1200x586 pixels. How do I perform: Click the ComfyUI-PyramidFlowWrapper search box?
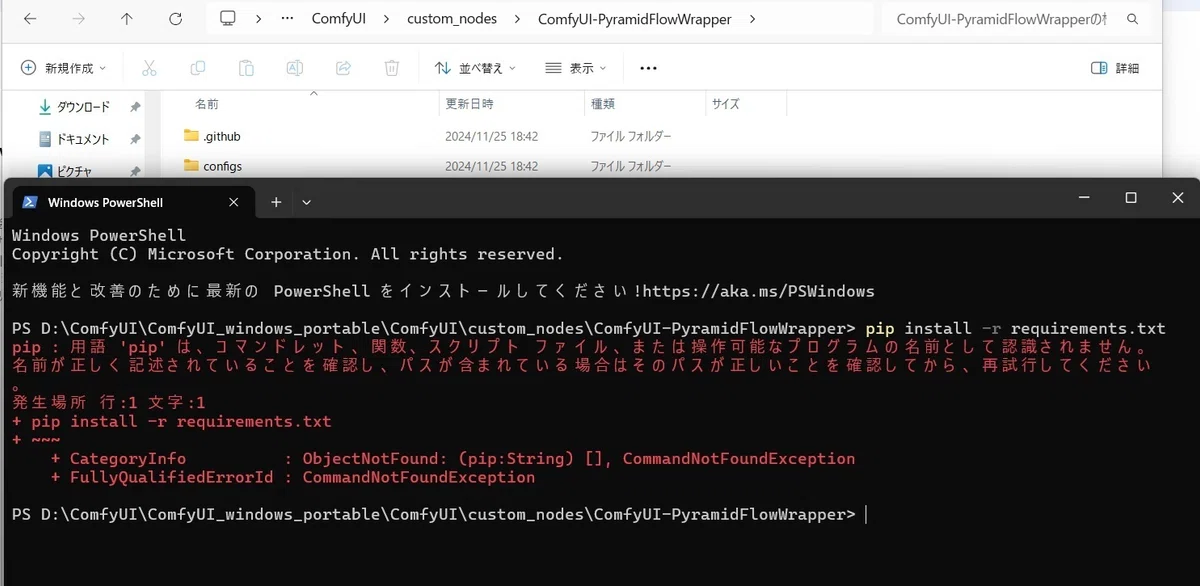coord(1016,19)
